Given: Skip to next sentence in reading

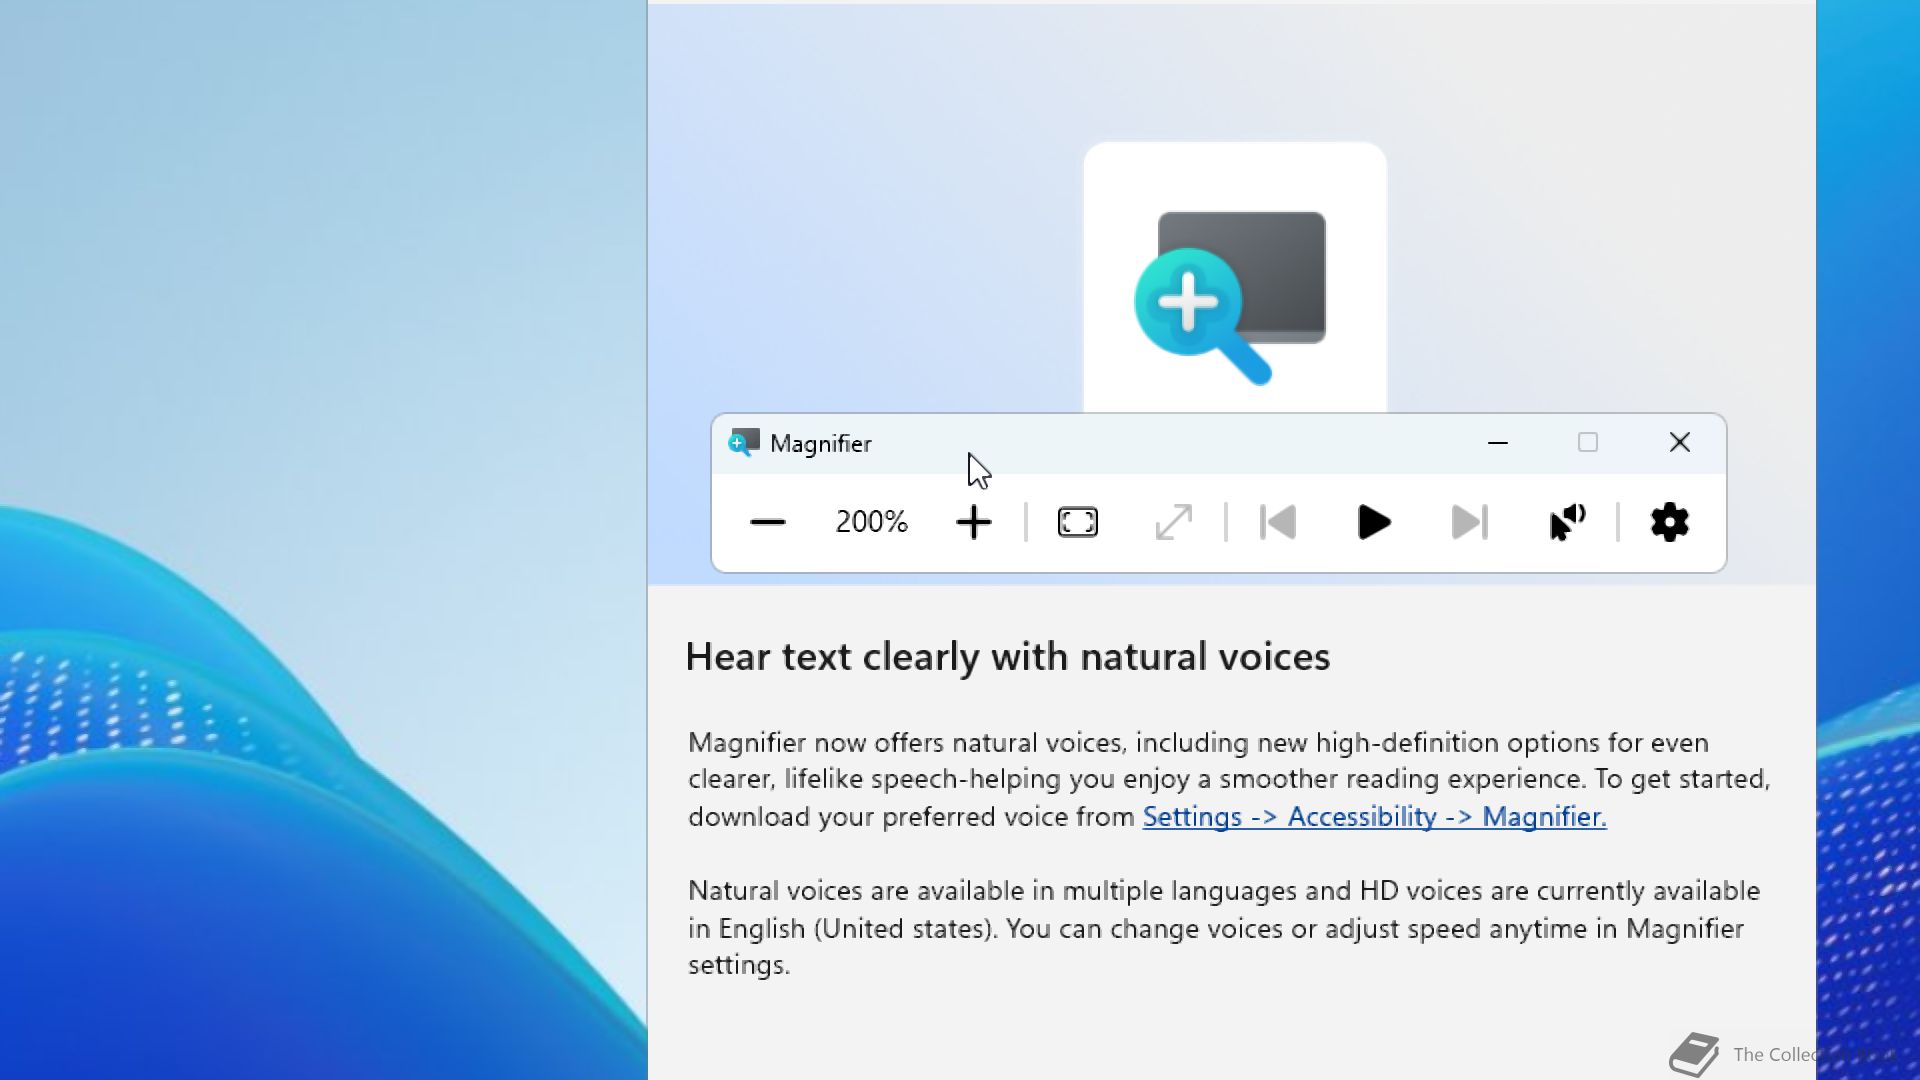Looking at the screenshot, I should (x=1469, y=522).
